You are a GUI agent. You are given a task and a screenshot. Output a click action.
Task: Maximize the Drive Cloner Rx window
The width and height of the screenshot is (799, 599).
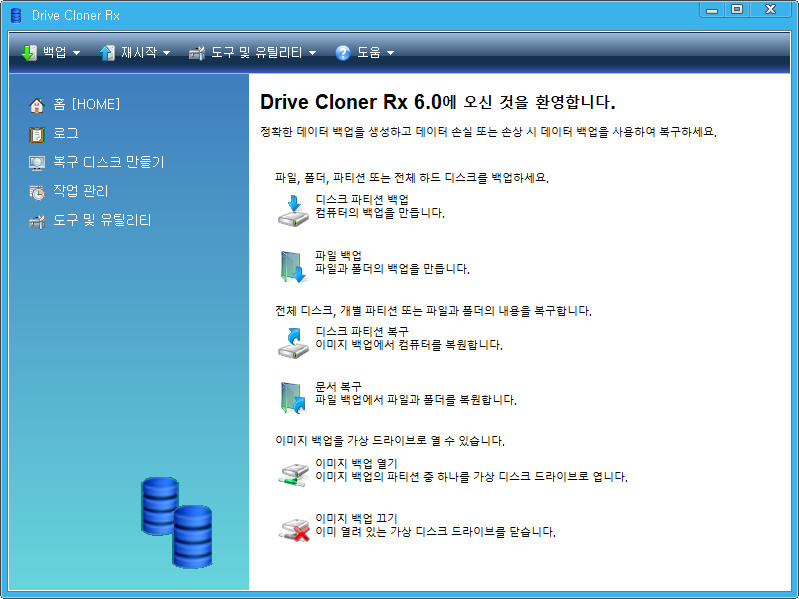[x=737, y=10]
